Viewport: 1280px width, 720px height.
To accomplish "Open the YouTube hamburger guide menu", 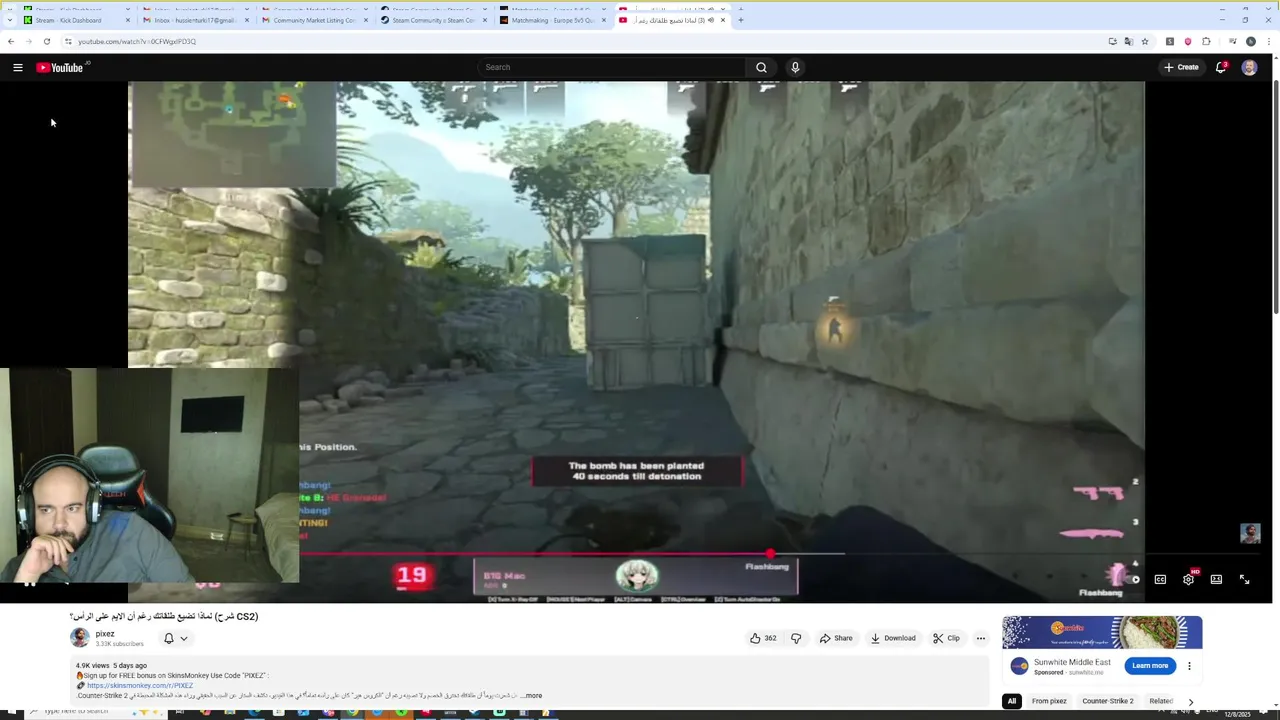I will click(x=18, y=67).
